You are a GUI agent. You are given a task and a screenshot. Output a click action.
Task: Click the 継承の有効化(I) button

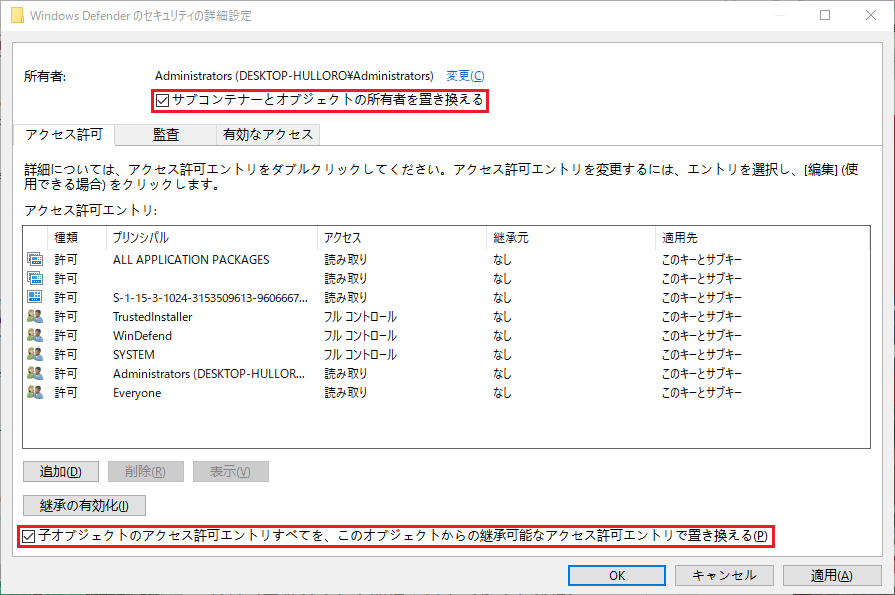coord(84,505)
